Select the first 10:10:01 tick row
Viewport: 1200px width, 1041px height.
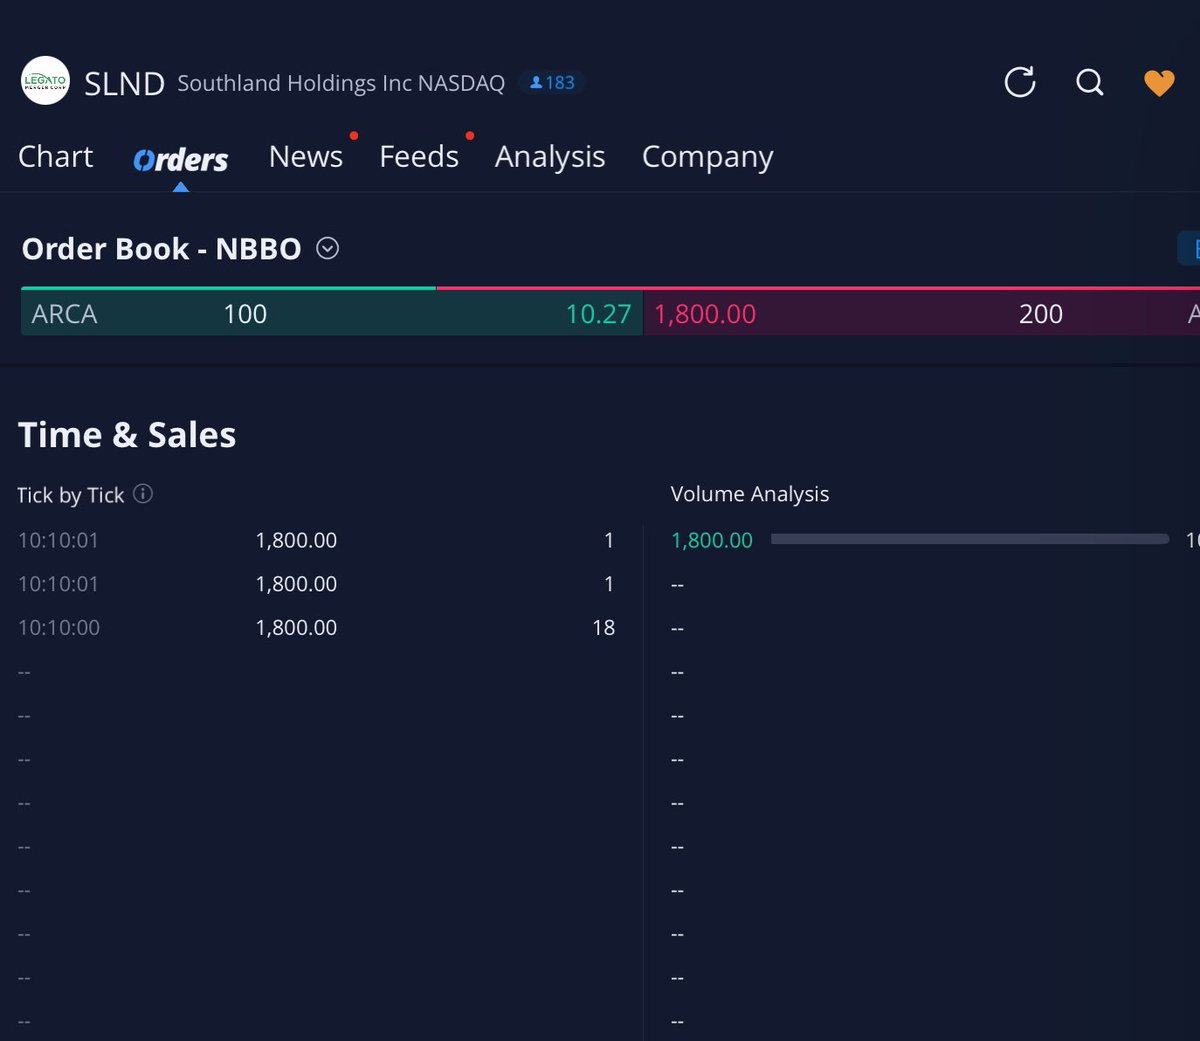[316, 540]
